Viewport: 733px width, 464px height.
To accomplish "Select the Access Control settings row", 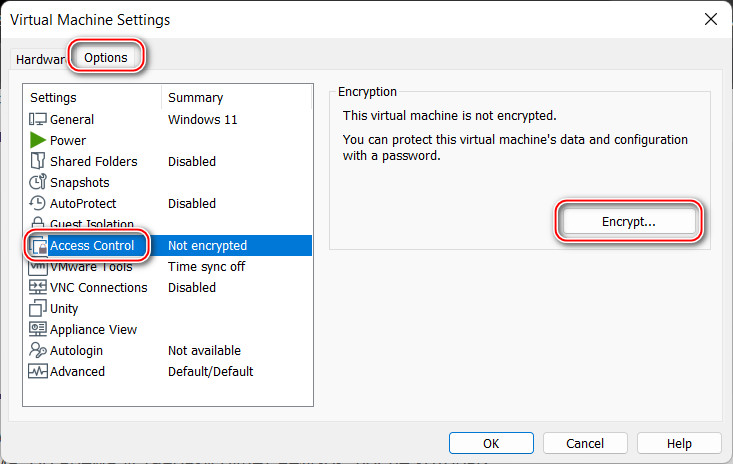I will (x=167, y=245).
